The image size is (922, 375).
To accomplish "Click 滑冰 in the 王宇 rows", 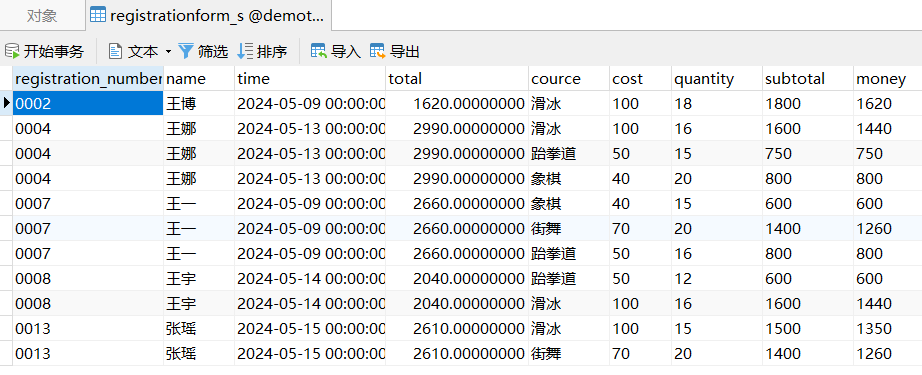I will pyautogui.click(x=569, y=303).
